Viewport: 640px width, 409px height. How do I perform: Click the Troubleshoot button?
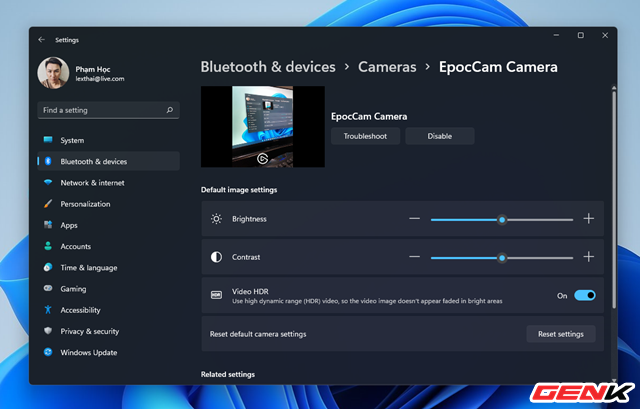(365, 136)
